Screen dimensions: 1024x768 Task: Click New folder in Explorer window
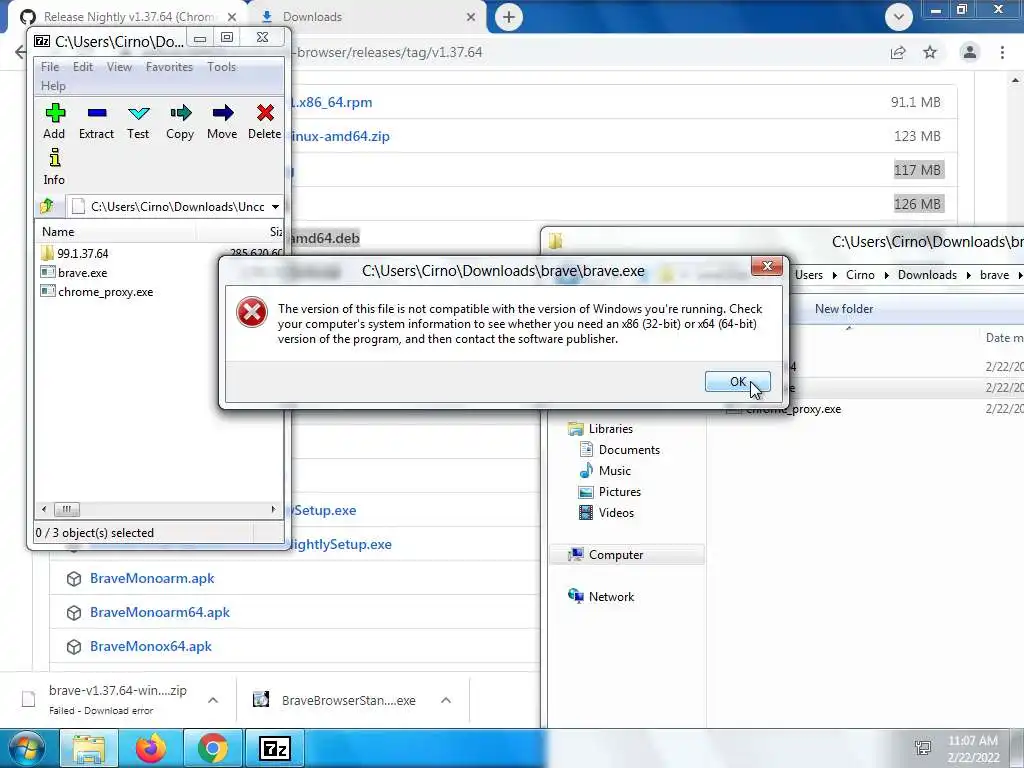844,309
